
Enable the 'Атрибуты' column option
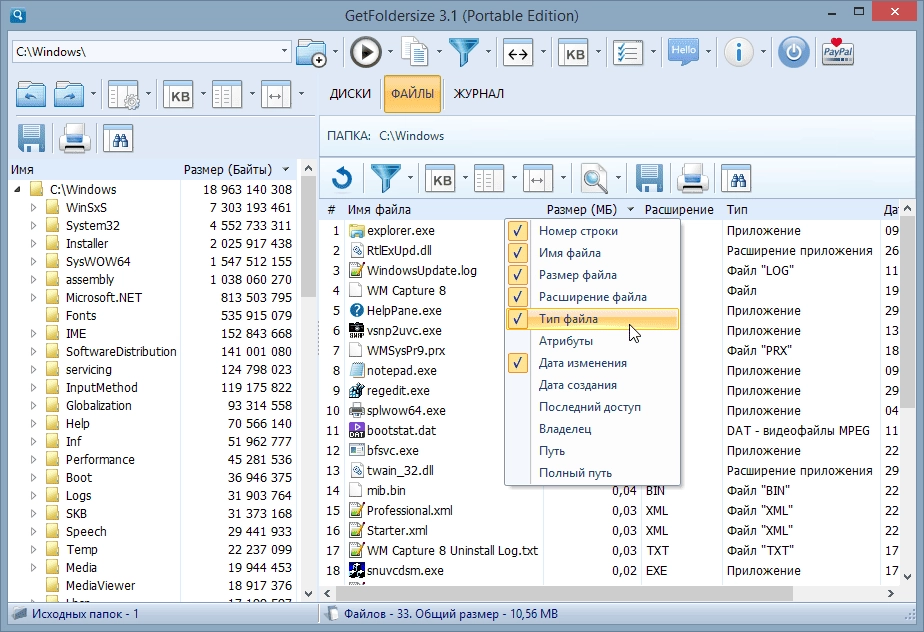pyautogui.click(x=592, y=341)
